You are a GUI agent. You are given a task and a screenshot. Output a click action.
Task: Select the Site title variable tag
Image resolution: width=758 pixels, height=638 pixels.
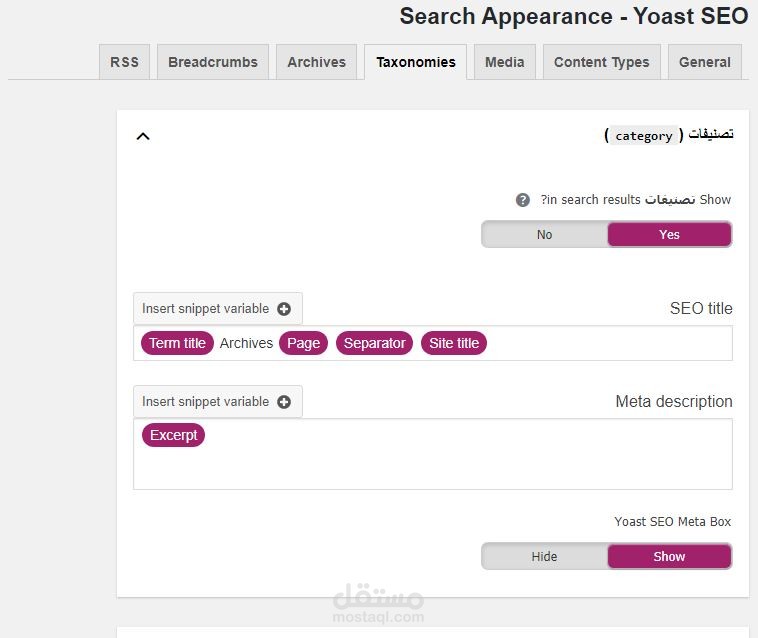coord(454,343)
